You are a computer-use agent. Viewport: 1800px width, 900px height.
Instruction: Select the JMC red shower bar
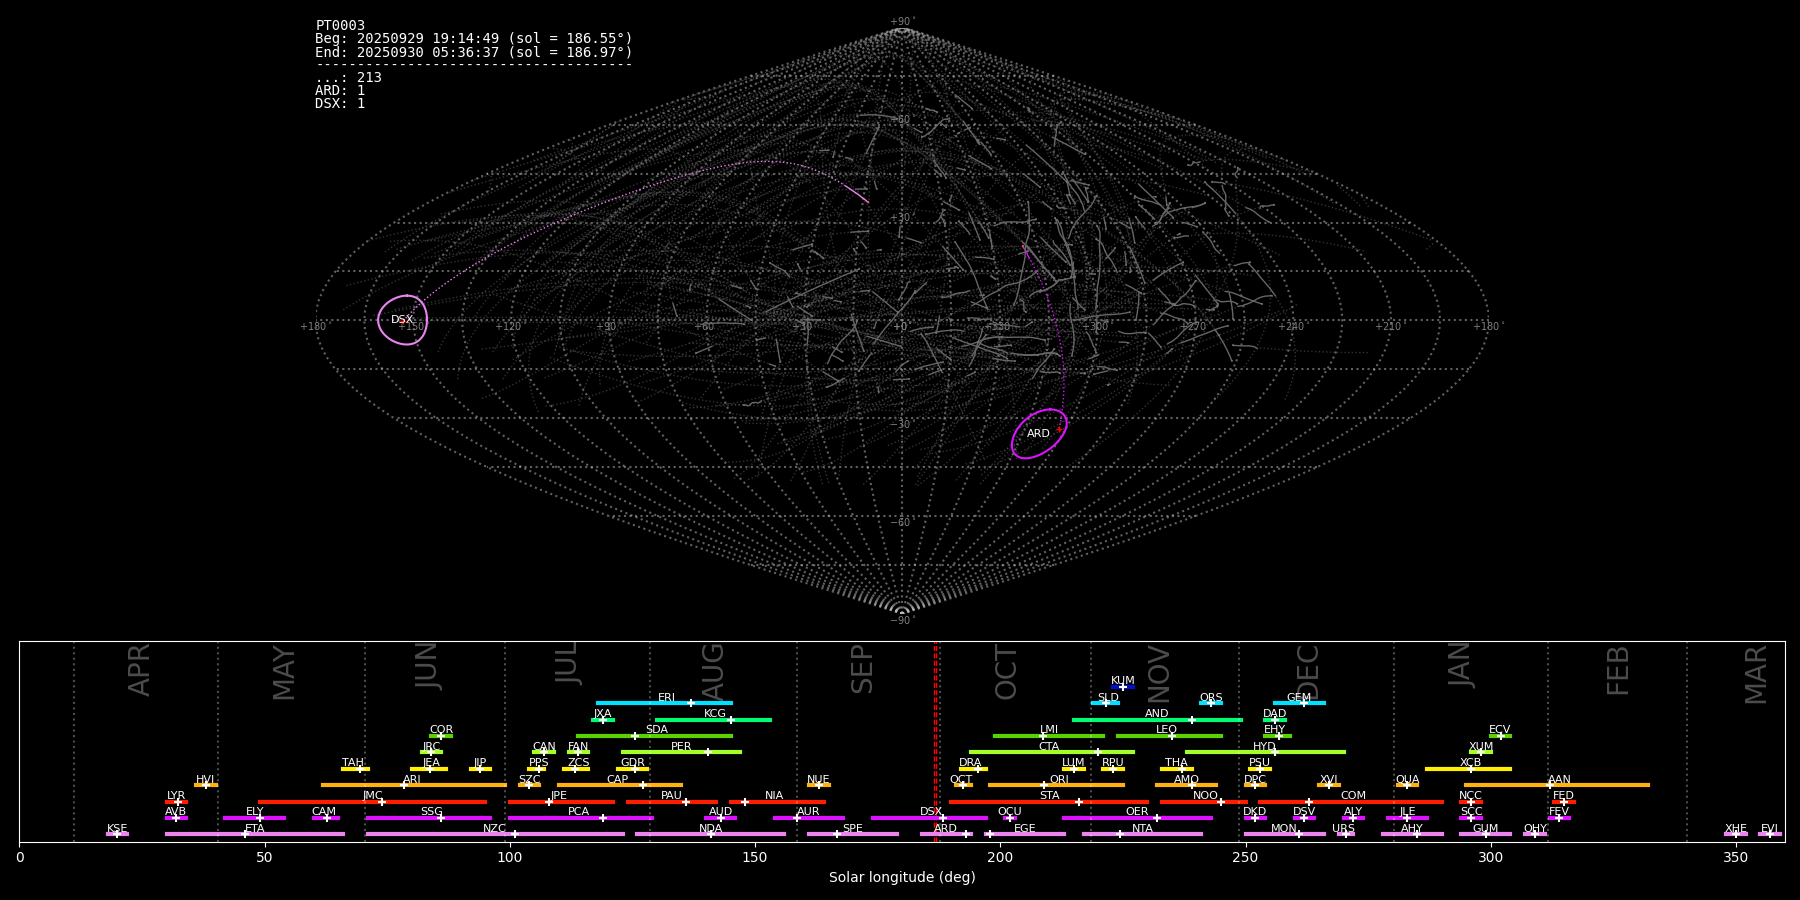coord(373,802)
